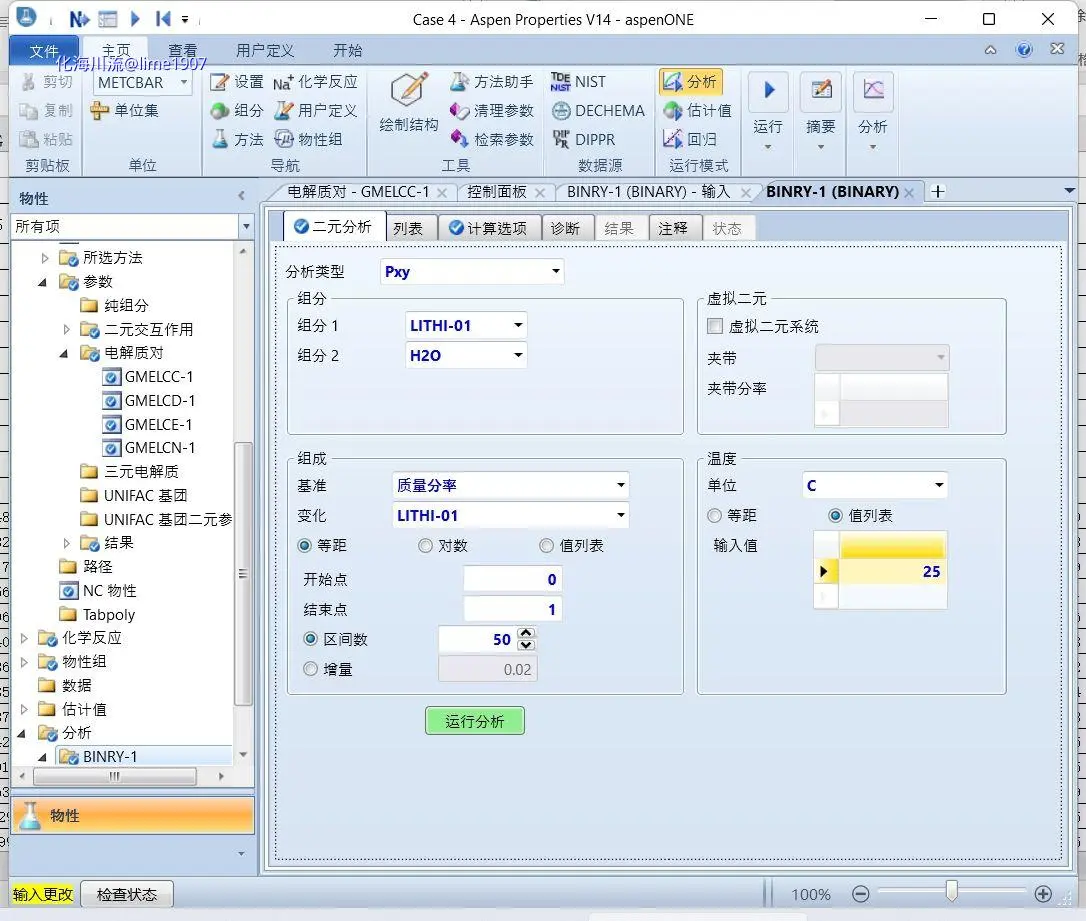Switch to the 诊断 tab
Viewport: 1086px width, 921px height.
tap(565, 229)
